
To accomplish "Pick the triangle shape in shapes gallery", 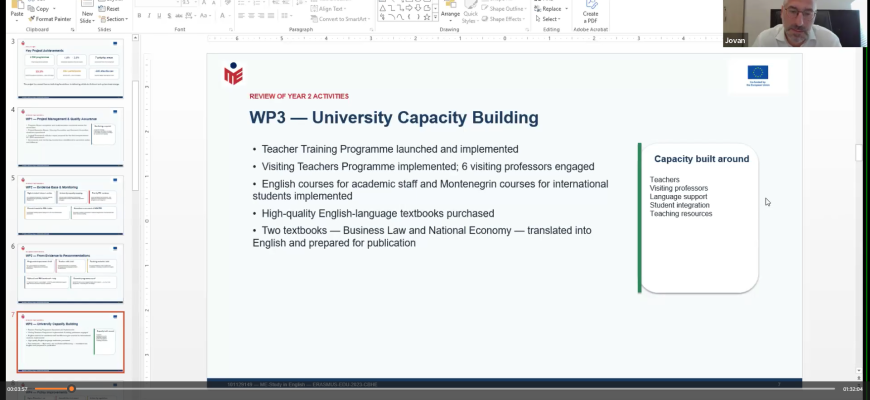I will pos(382,9).
